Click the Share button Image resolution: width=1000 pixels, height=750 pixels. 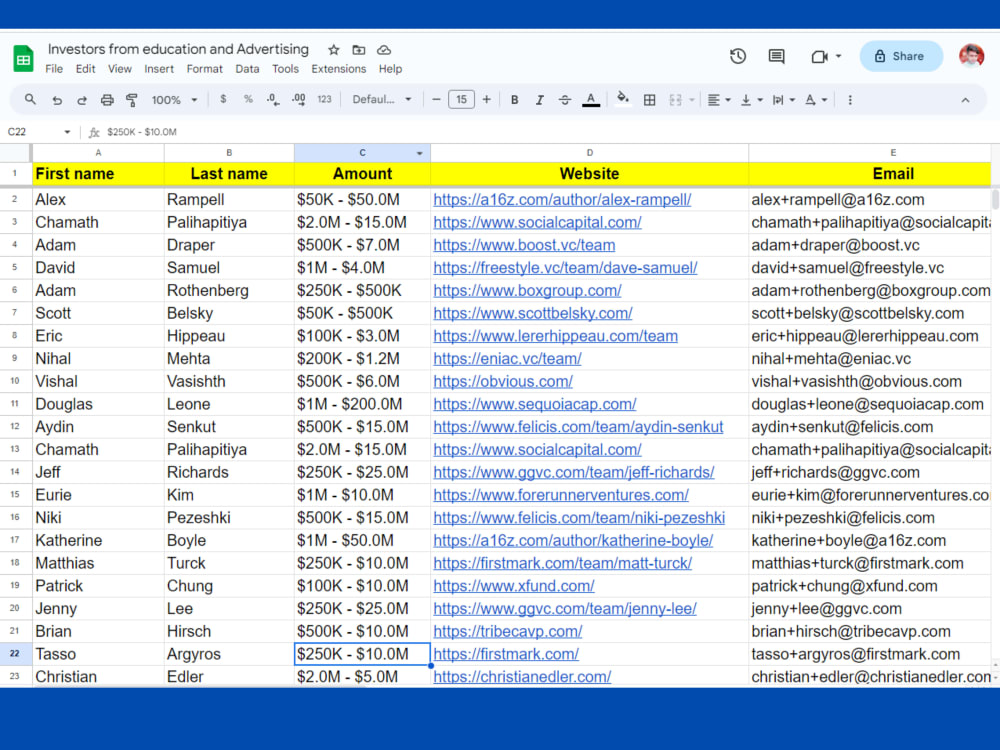point(901,56)
